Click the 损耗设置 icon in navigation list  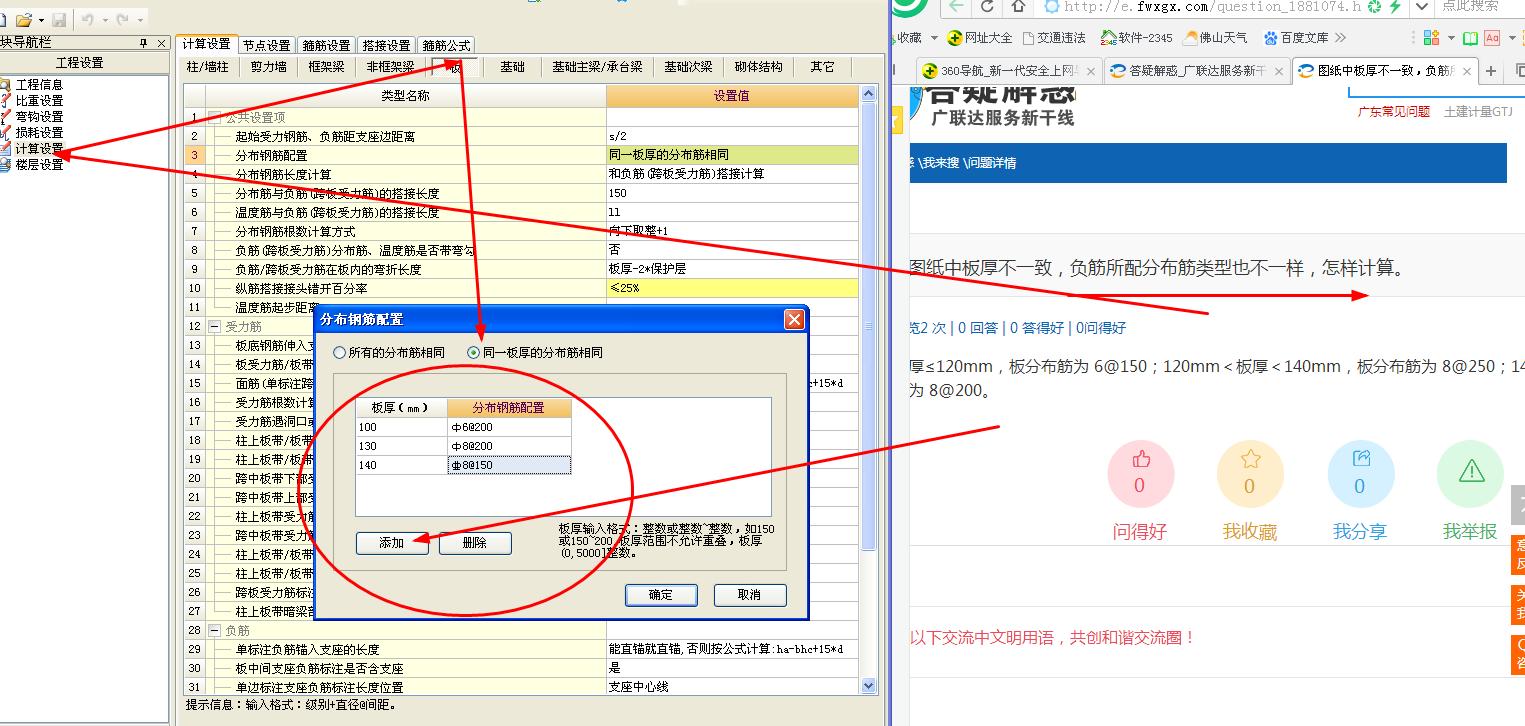tap(6, 133)
